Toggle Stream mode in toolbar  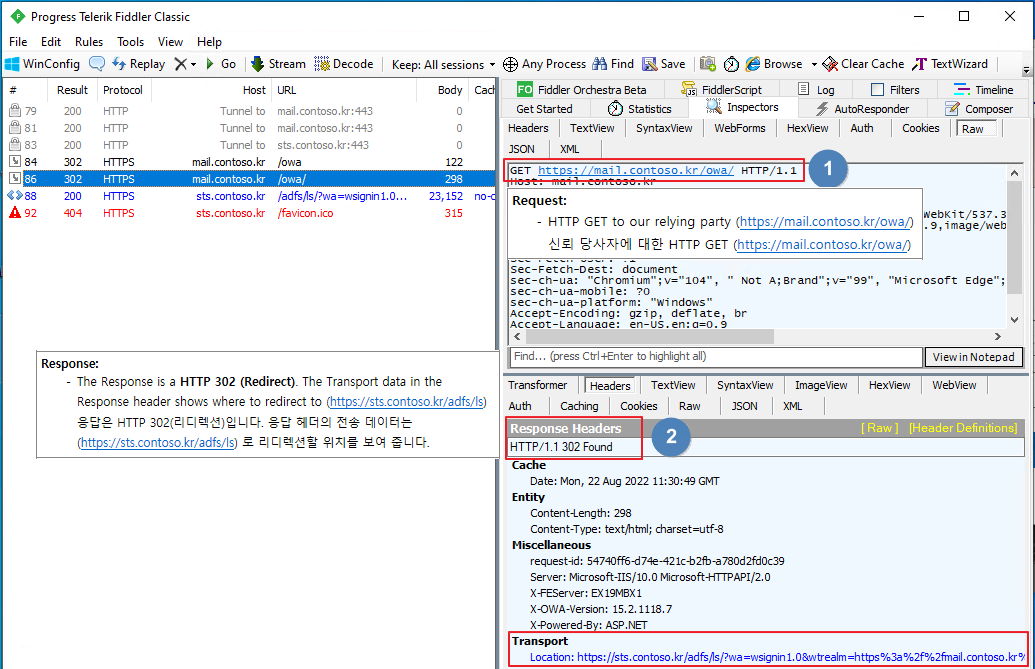[279, 64]
